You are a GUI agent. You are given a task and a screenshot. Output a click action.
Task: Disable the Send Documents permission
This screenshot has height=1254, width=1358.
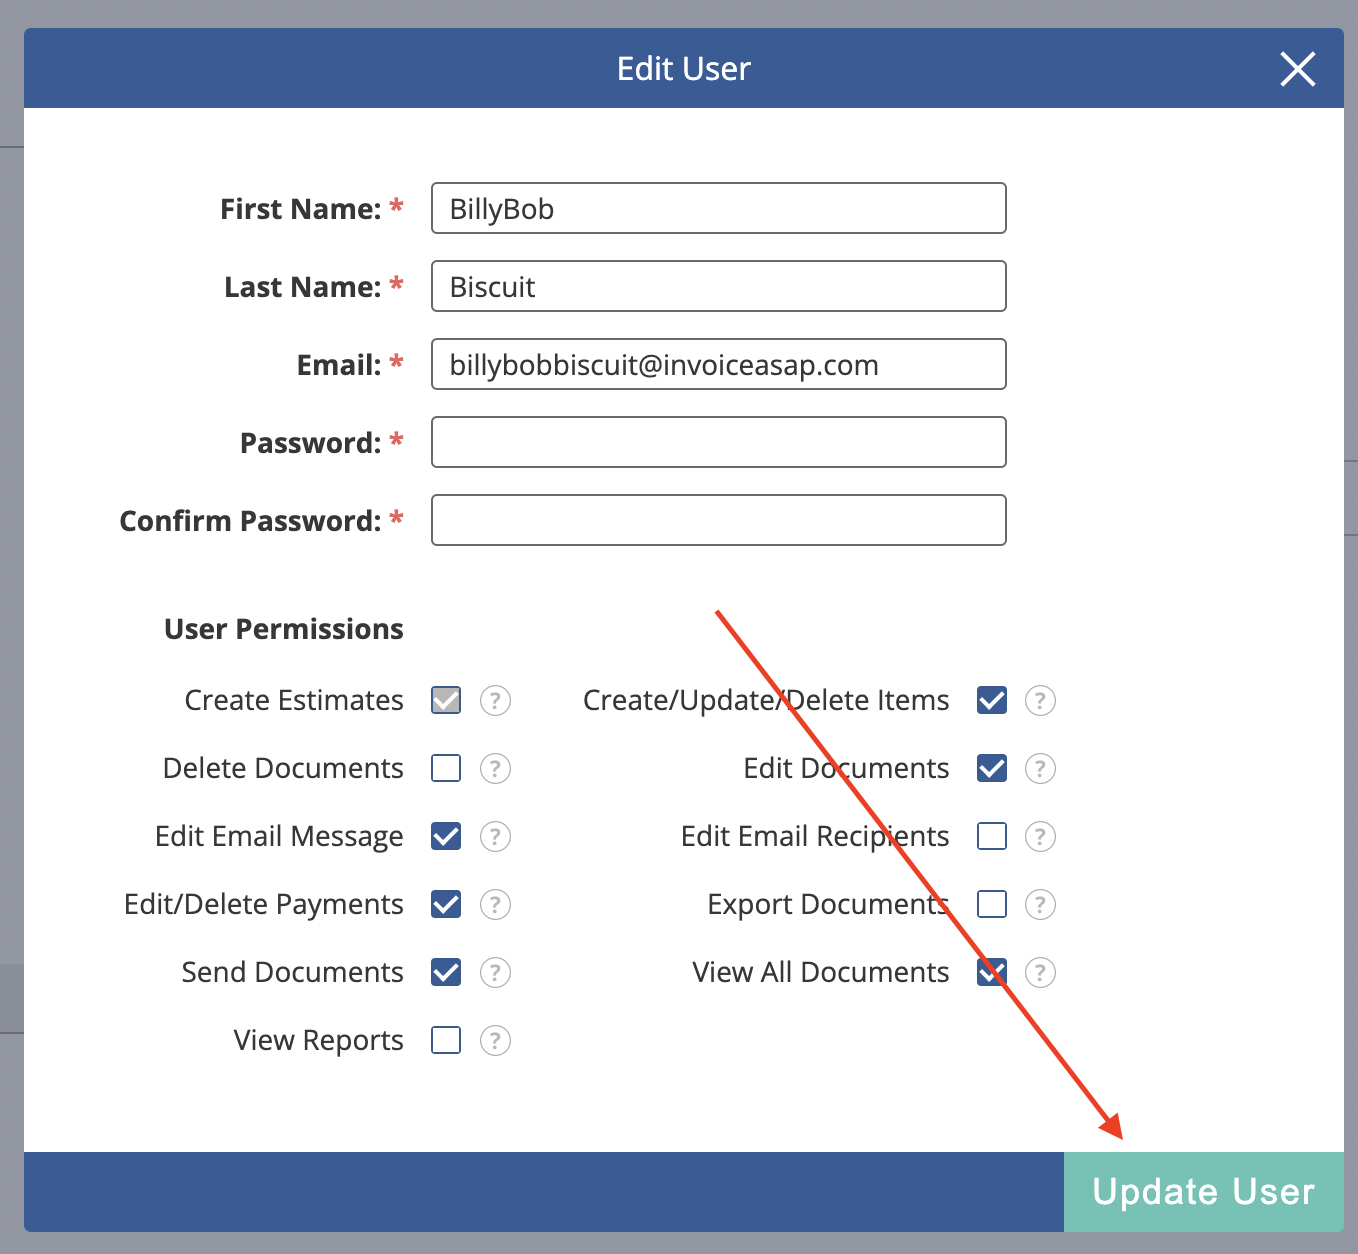click(x=446, y=972)
